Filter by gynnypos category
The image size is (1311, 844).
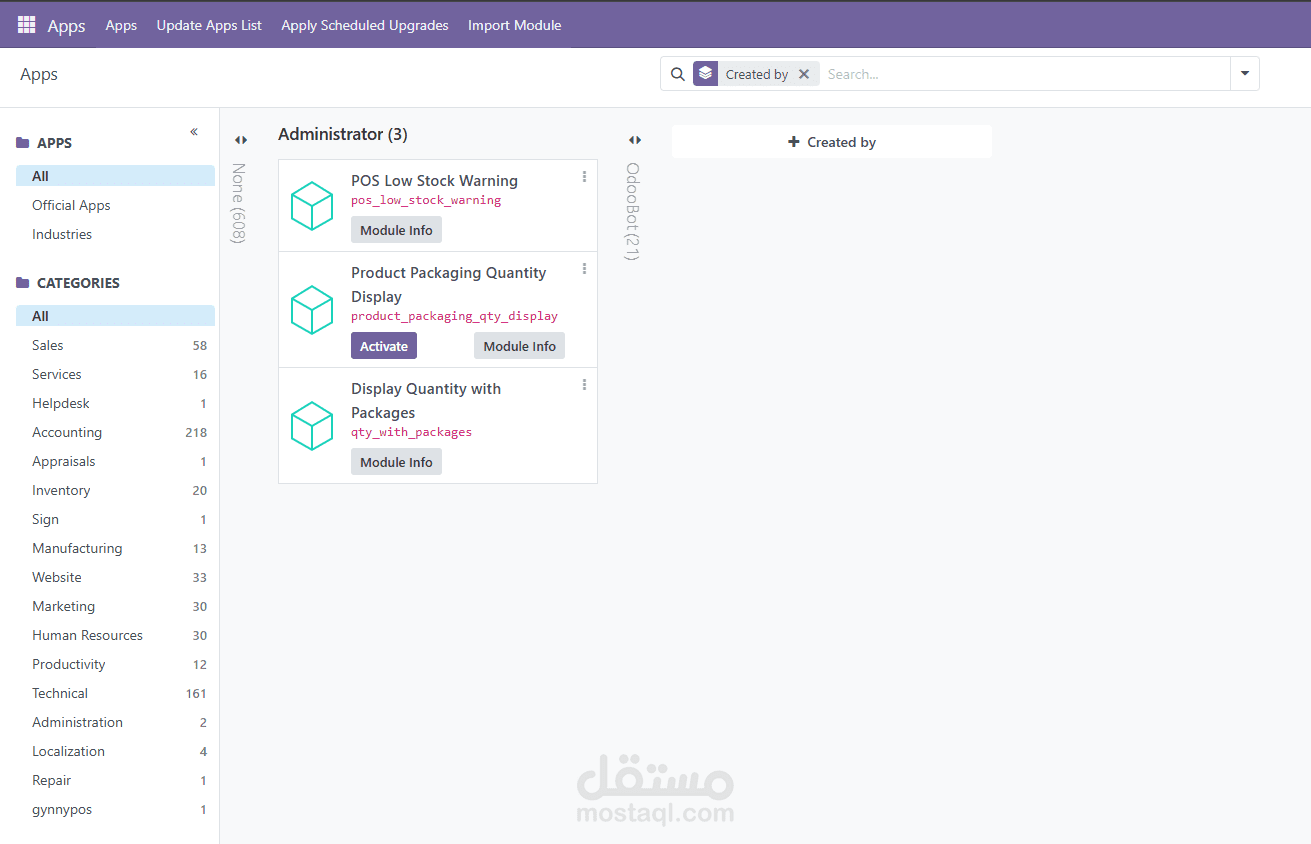tap(115, 809)
